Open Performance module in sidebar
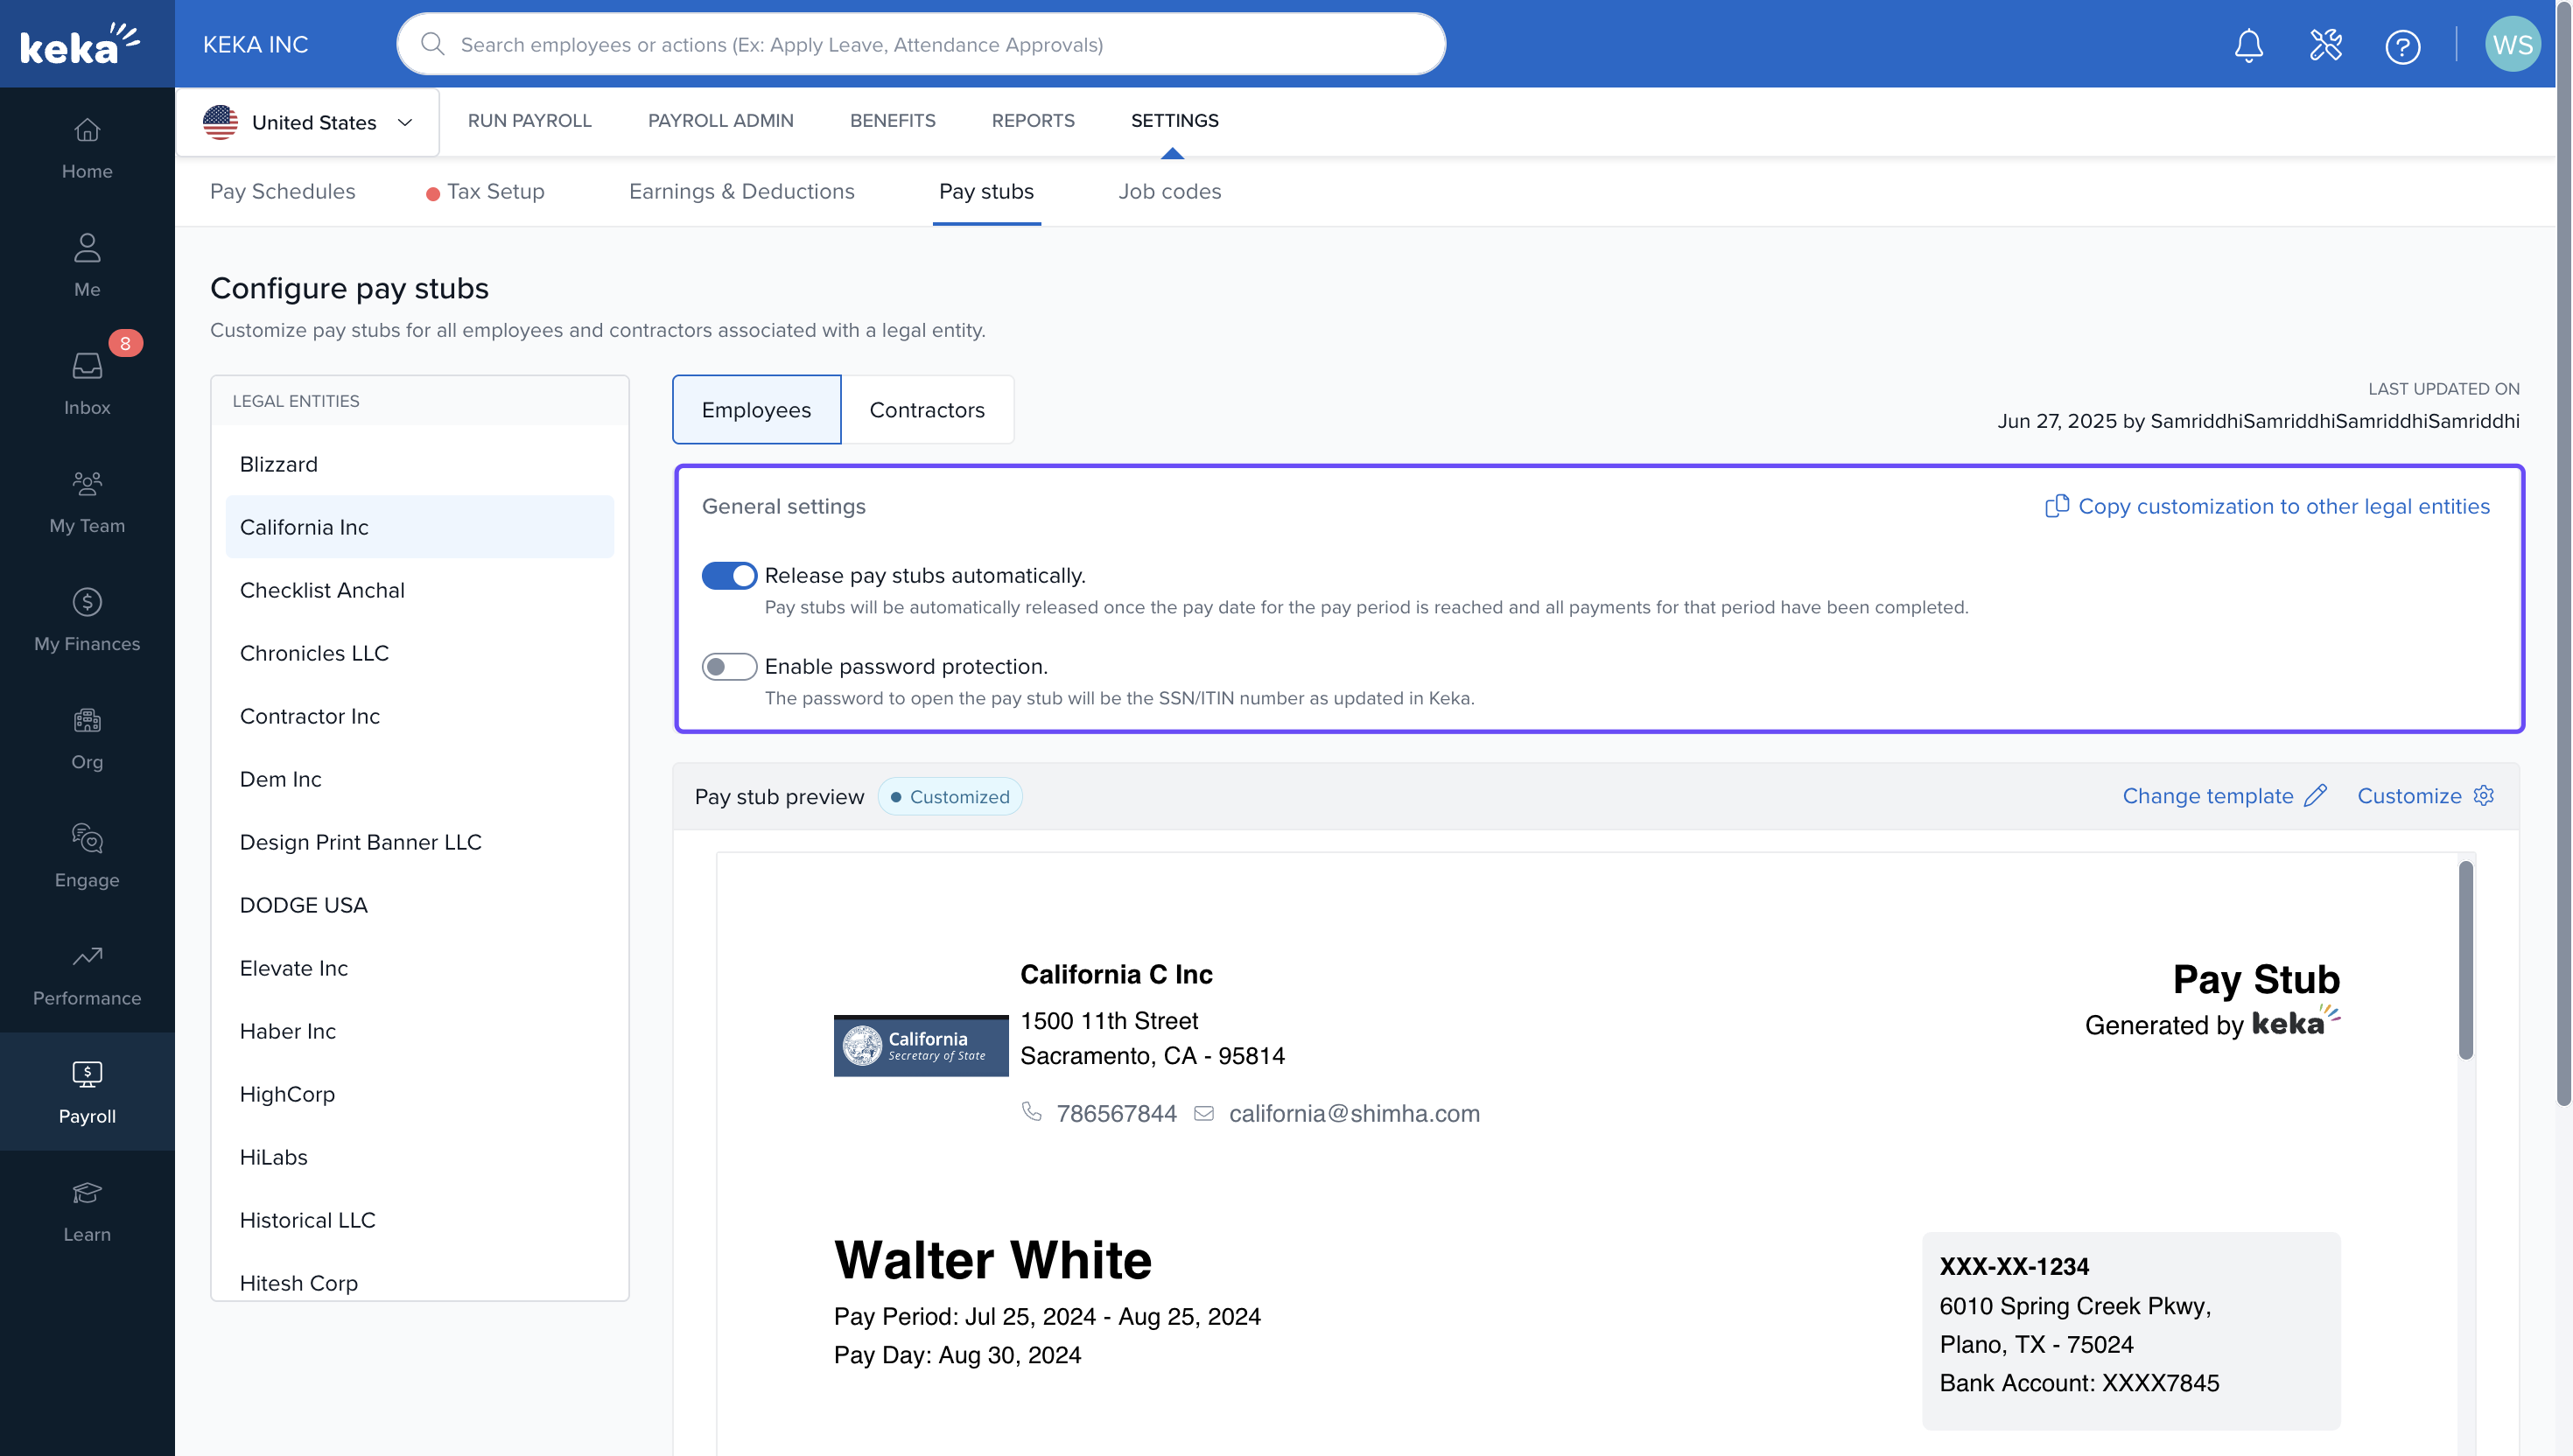The height and width of the screenshot is (1456, 2573). pyautogui.click(x=87, y=974)
